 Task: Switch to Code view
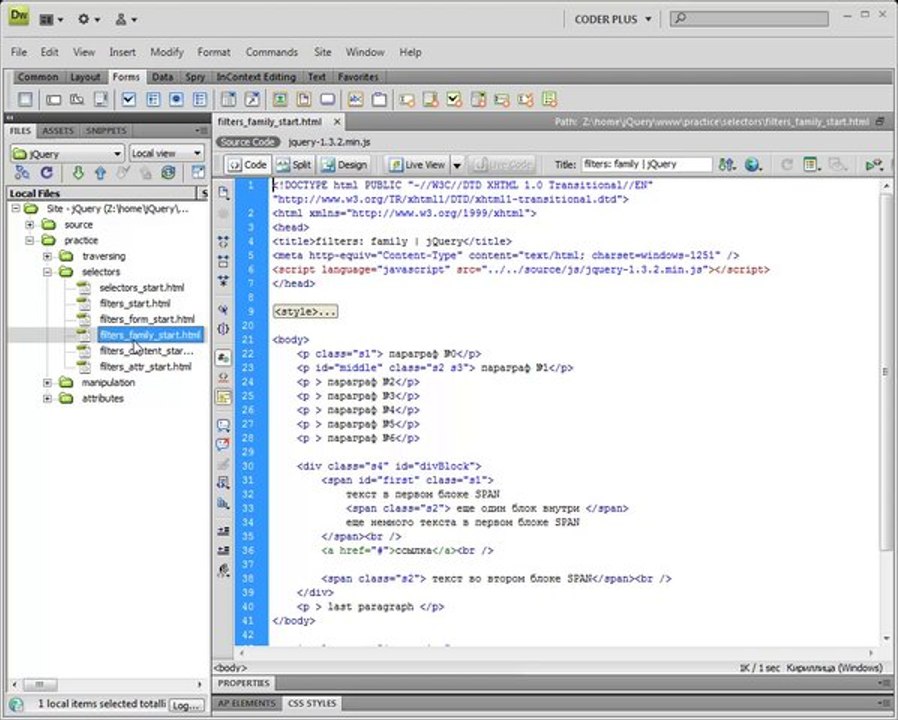[x=247, y=165]
